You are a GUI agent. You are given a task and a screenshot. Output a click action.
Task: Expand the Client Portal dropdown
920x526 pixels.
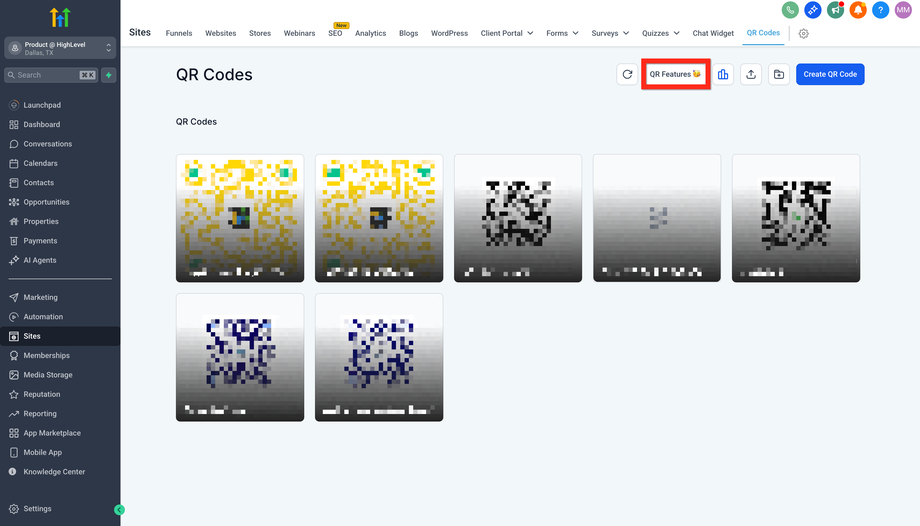507,33
